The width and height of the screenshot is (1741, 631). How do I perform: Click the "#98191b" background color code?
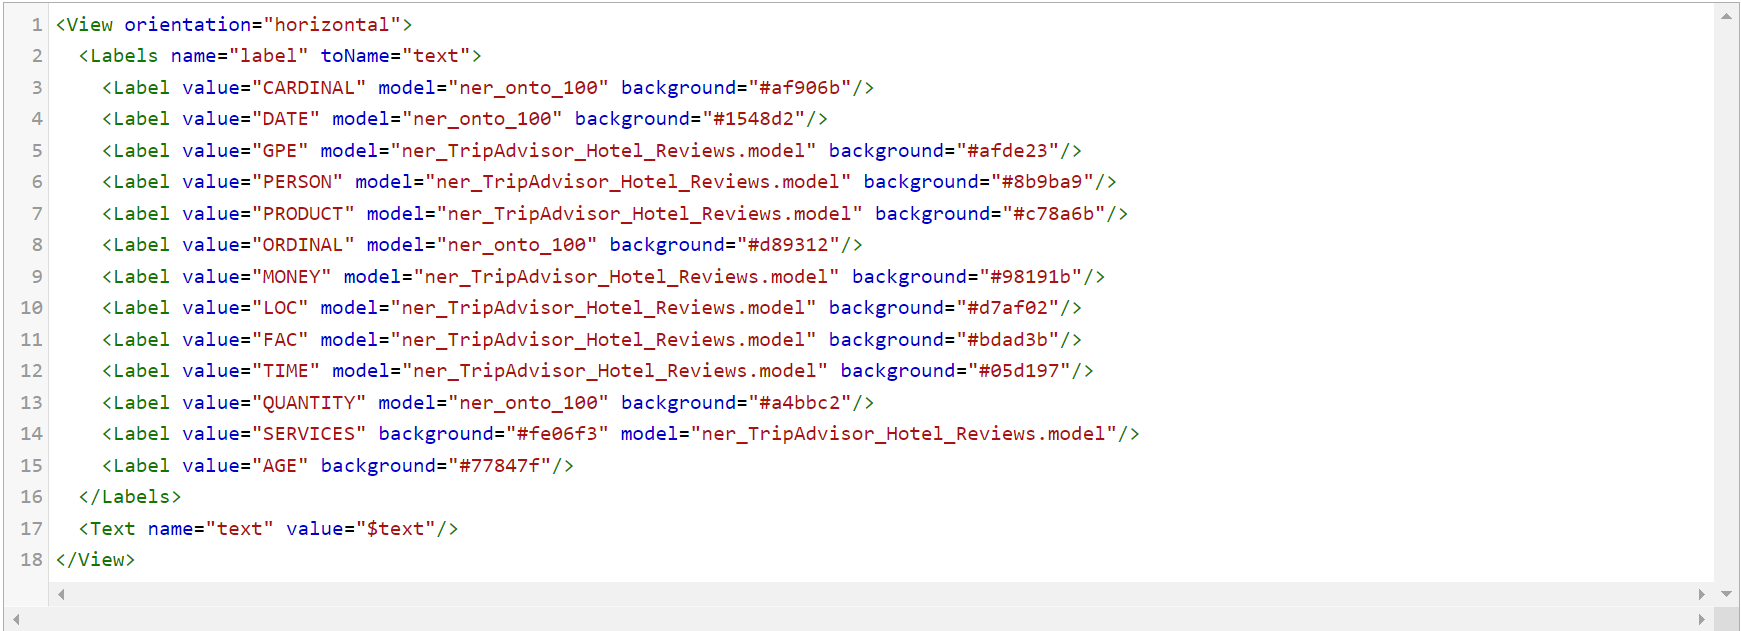click(1031, 277)
